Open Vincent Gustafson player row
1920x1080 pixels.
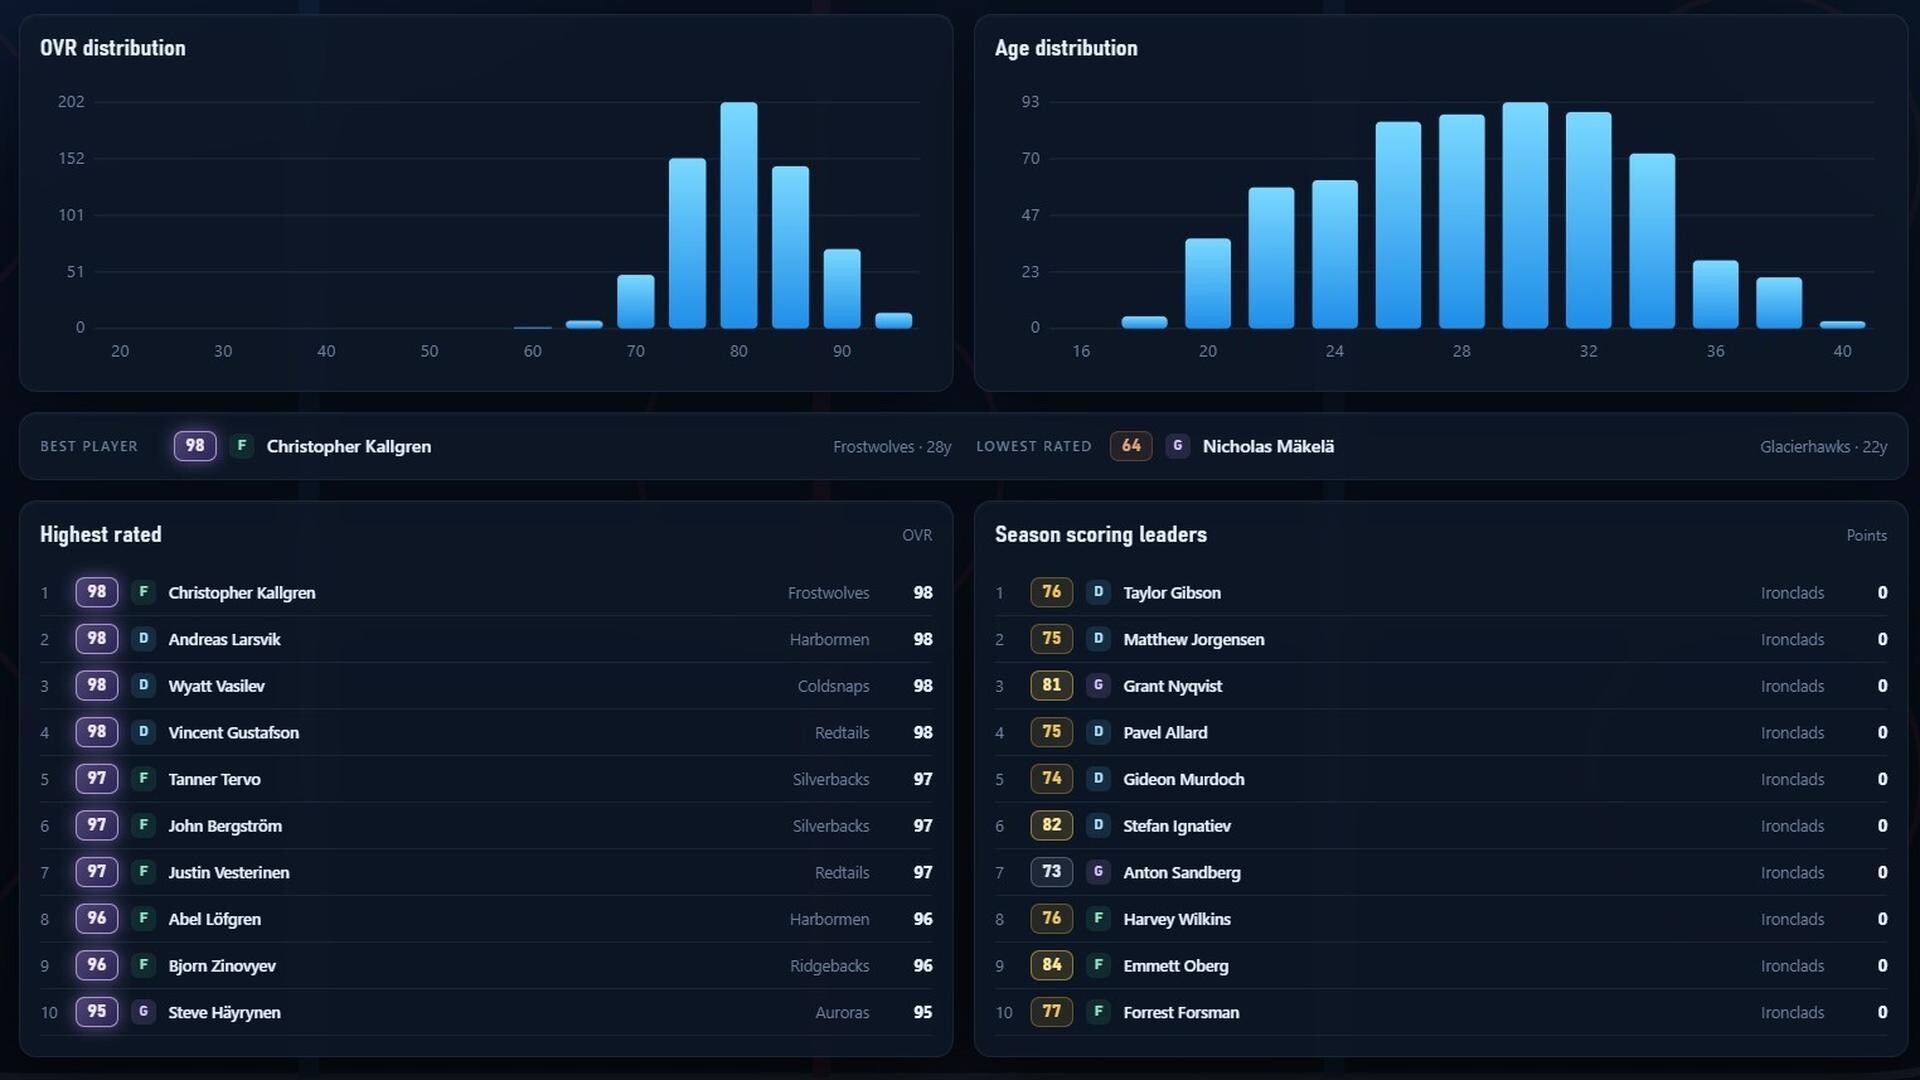pos(486,732)
